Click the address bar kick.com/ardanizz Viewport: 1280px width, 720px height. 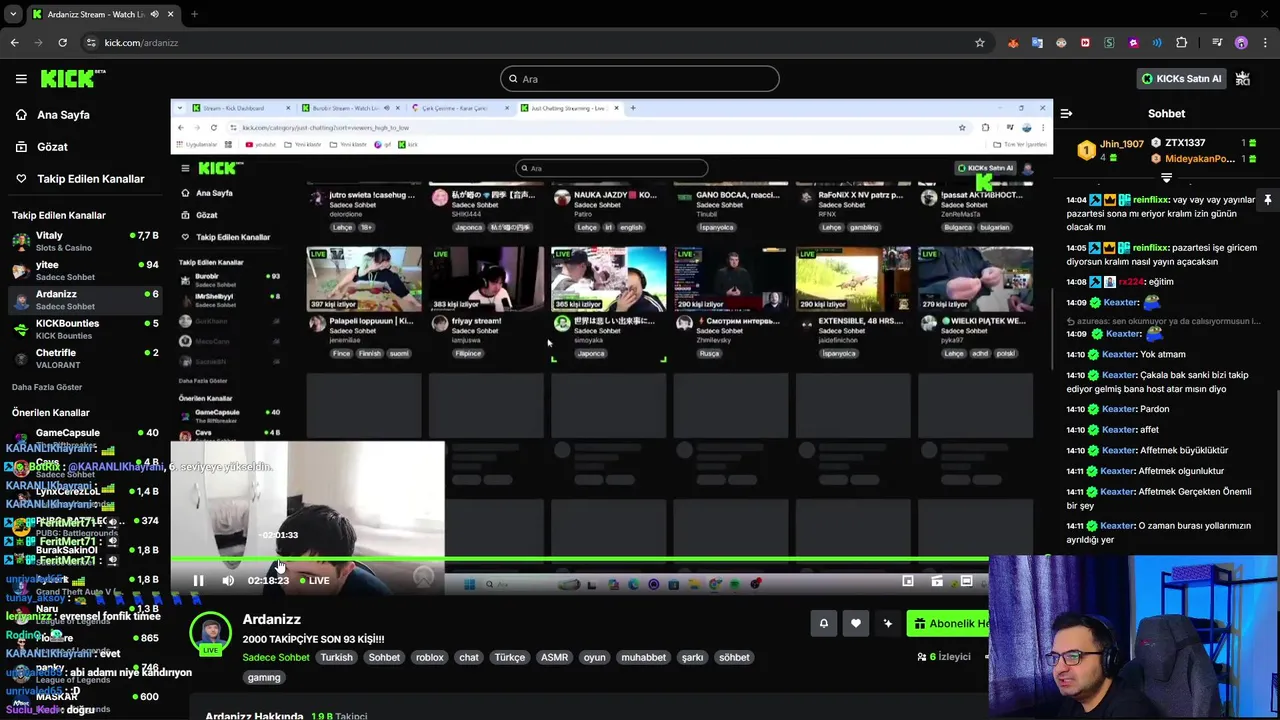[x=141, y=43]
